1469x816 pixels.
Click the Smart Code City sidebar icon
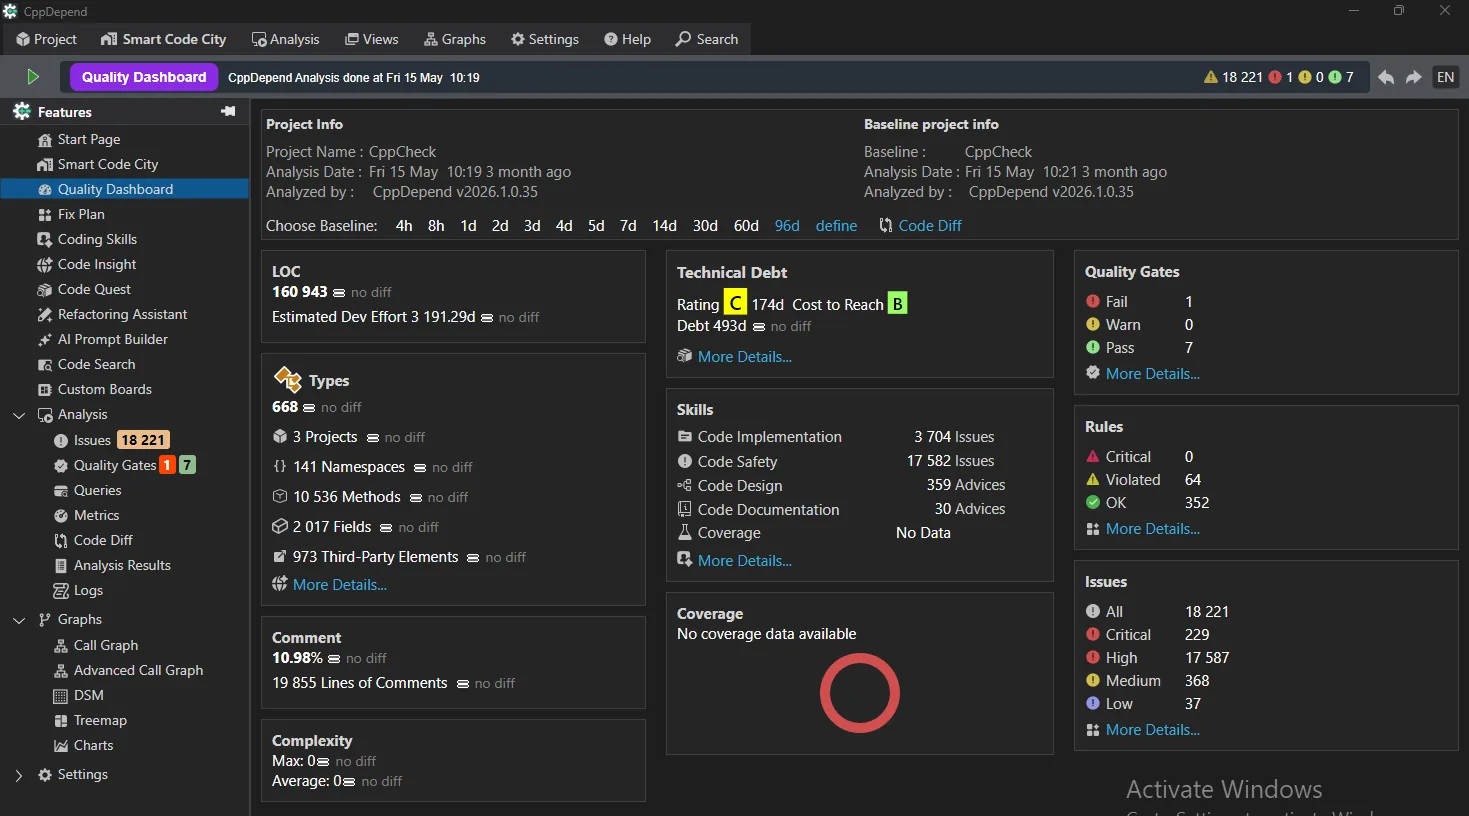[x=45, y=165]
